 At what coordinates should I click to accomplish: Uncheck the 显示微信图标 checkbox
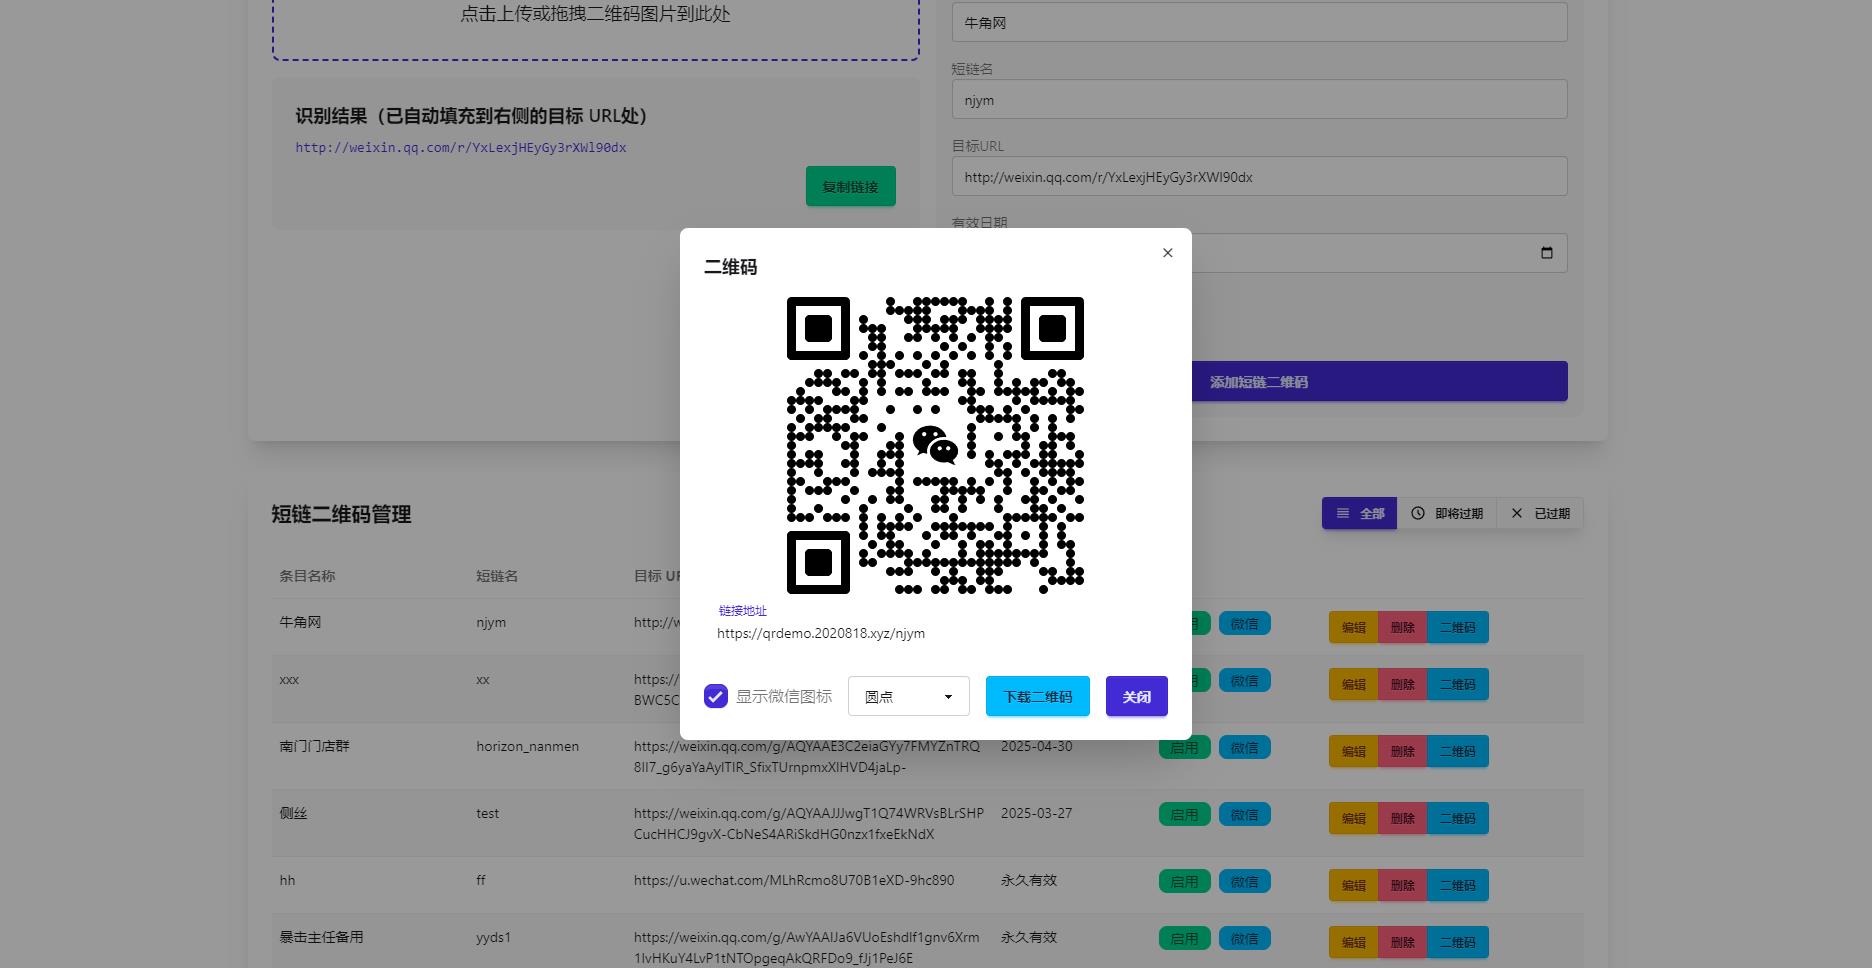click(x=716, y=696)
